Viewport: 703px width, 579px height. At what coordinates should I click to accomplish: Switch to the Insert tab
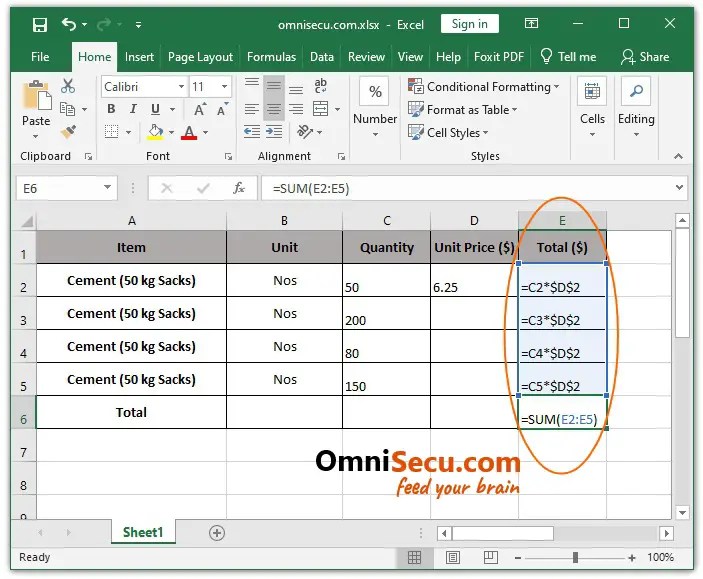139,57
